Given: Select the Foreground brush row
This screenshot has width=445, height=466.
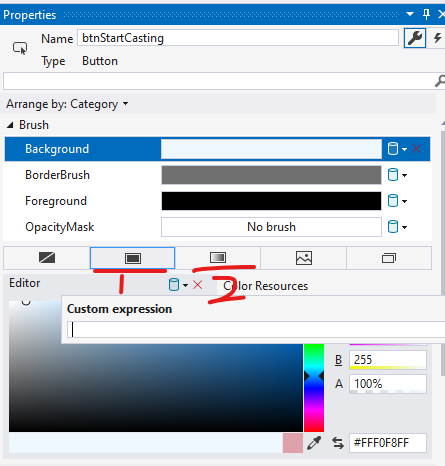Looking at the screenshot, I should tap(217, 201).
